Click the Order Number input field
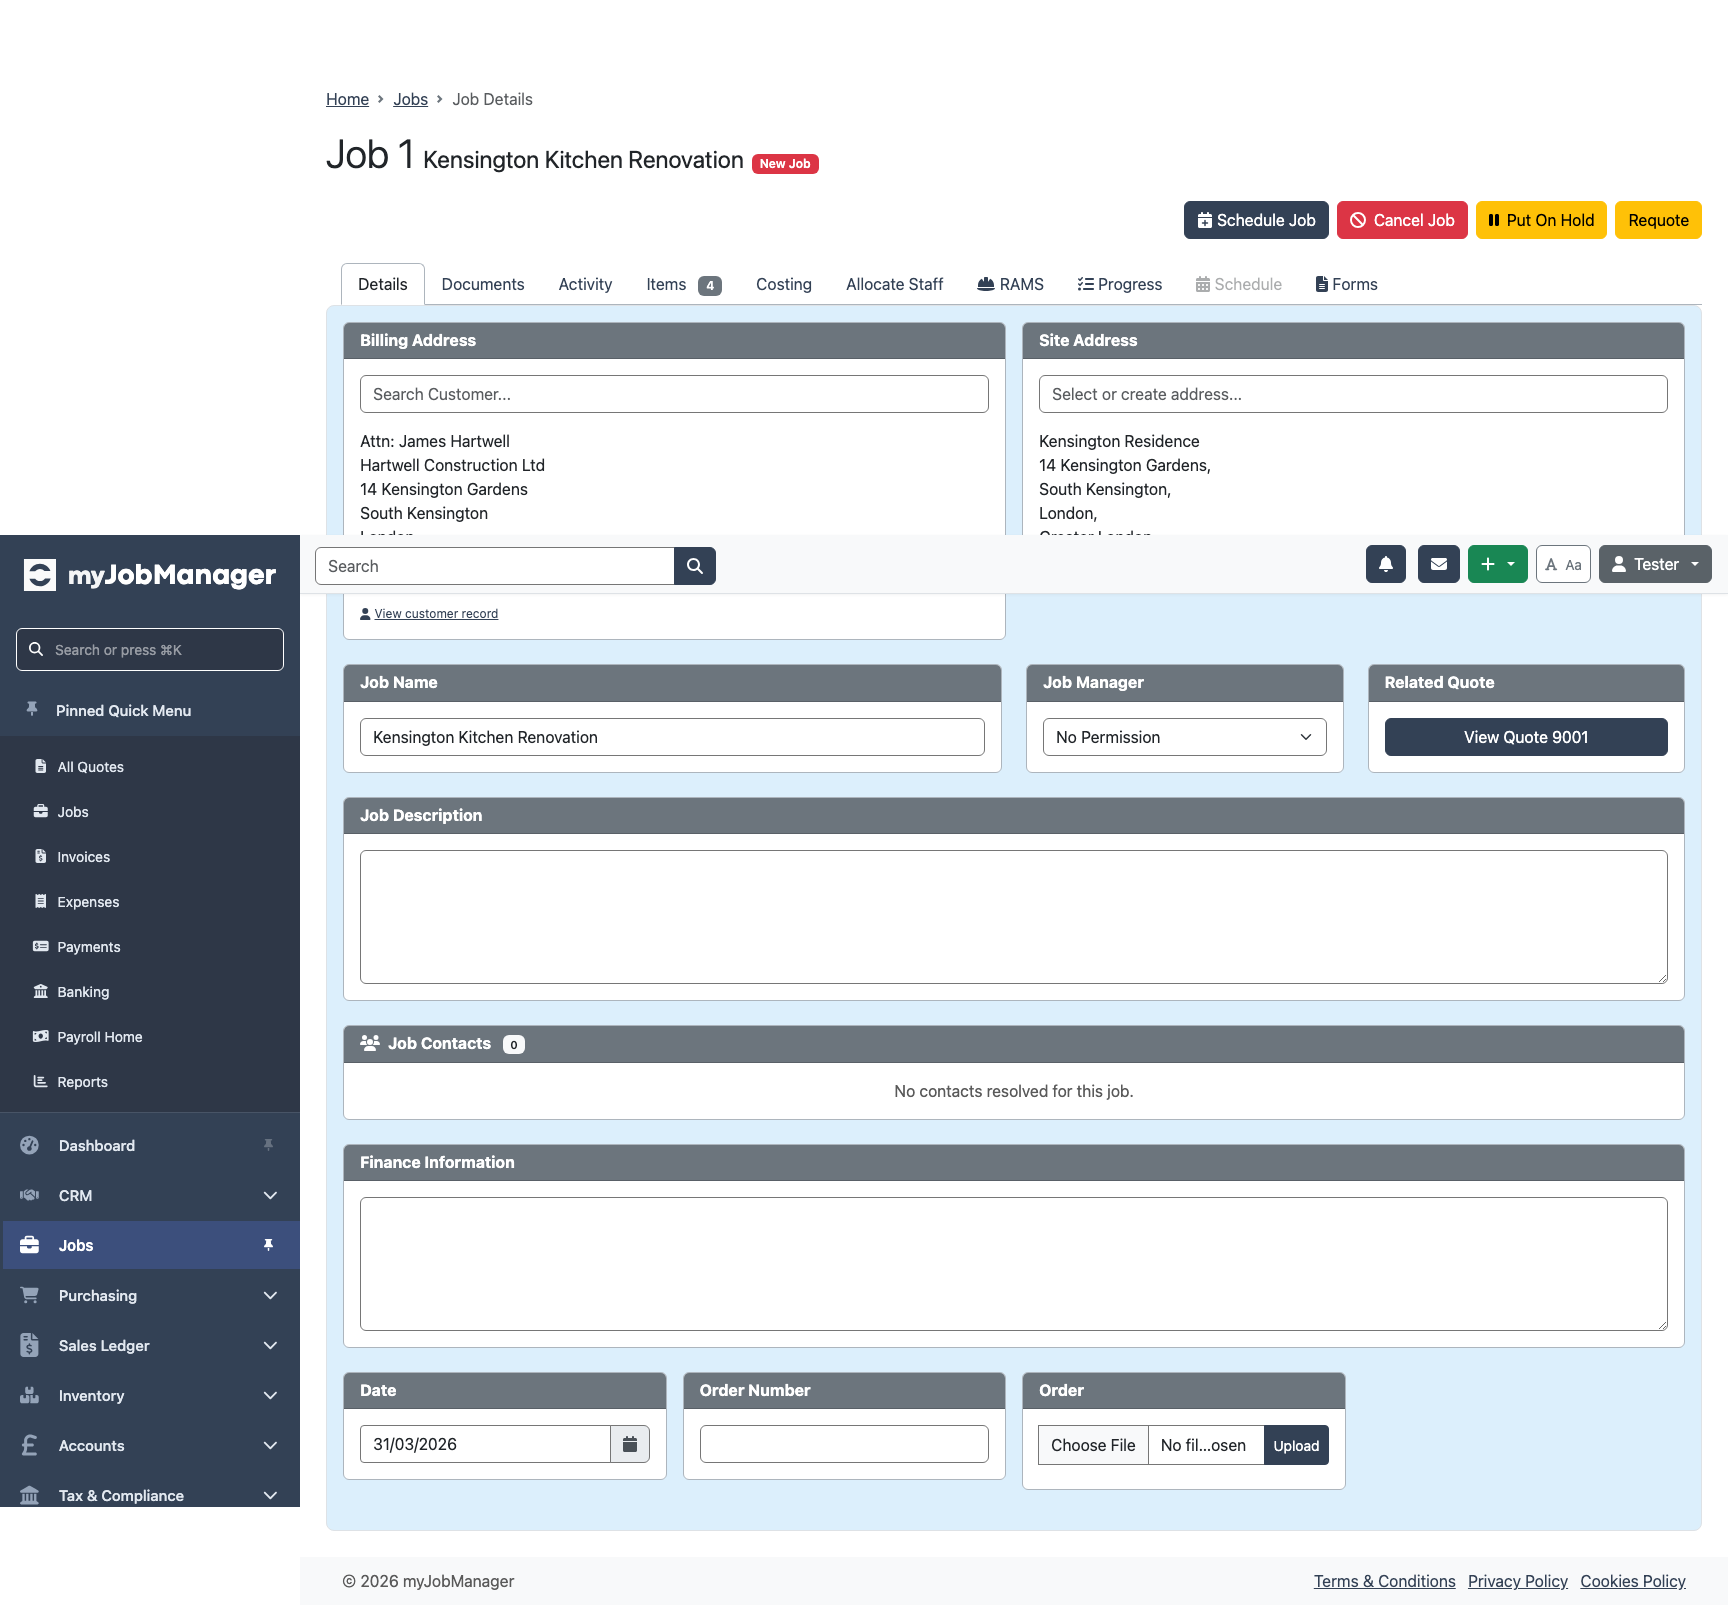 tap(844, 1444)
